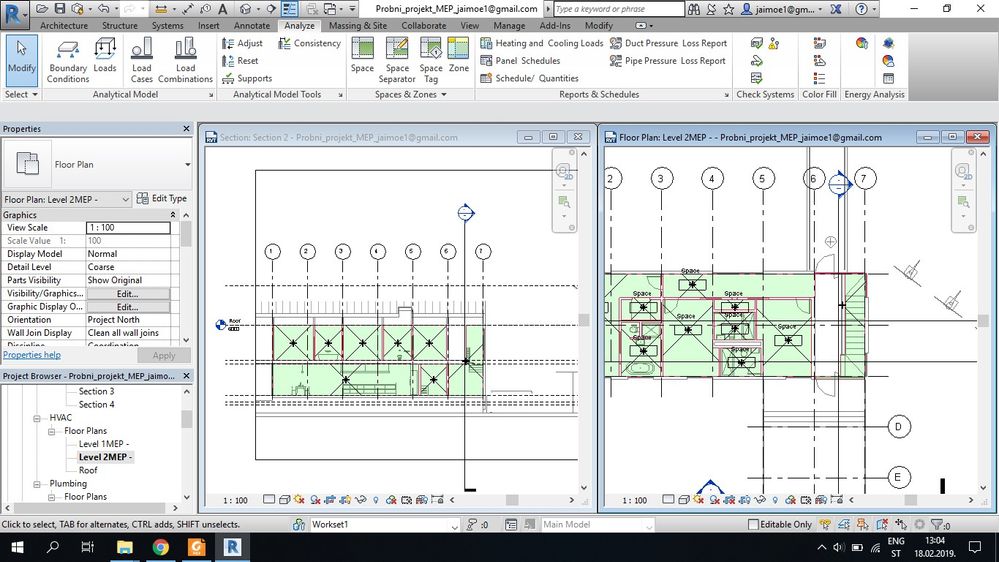Click the Supports check tool
The image size is (999, 562).
click(247, 79)
